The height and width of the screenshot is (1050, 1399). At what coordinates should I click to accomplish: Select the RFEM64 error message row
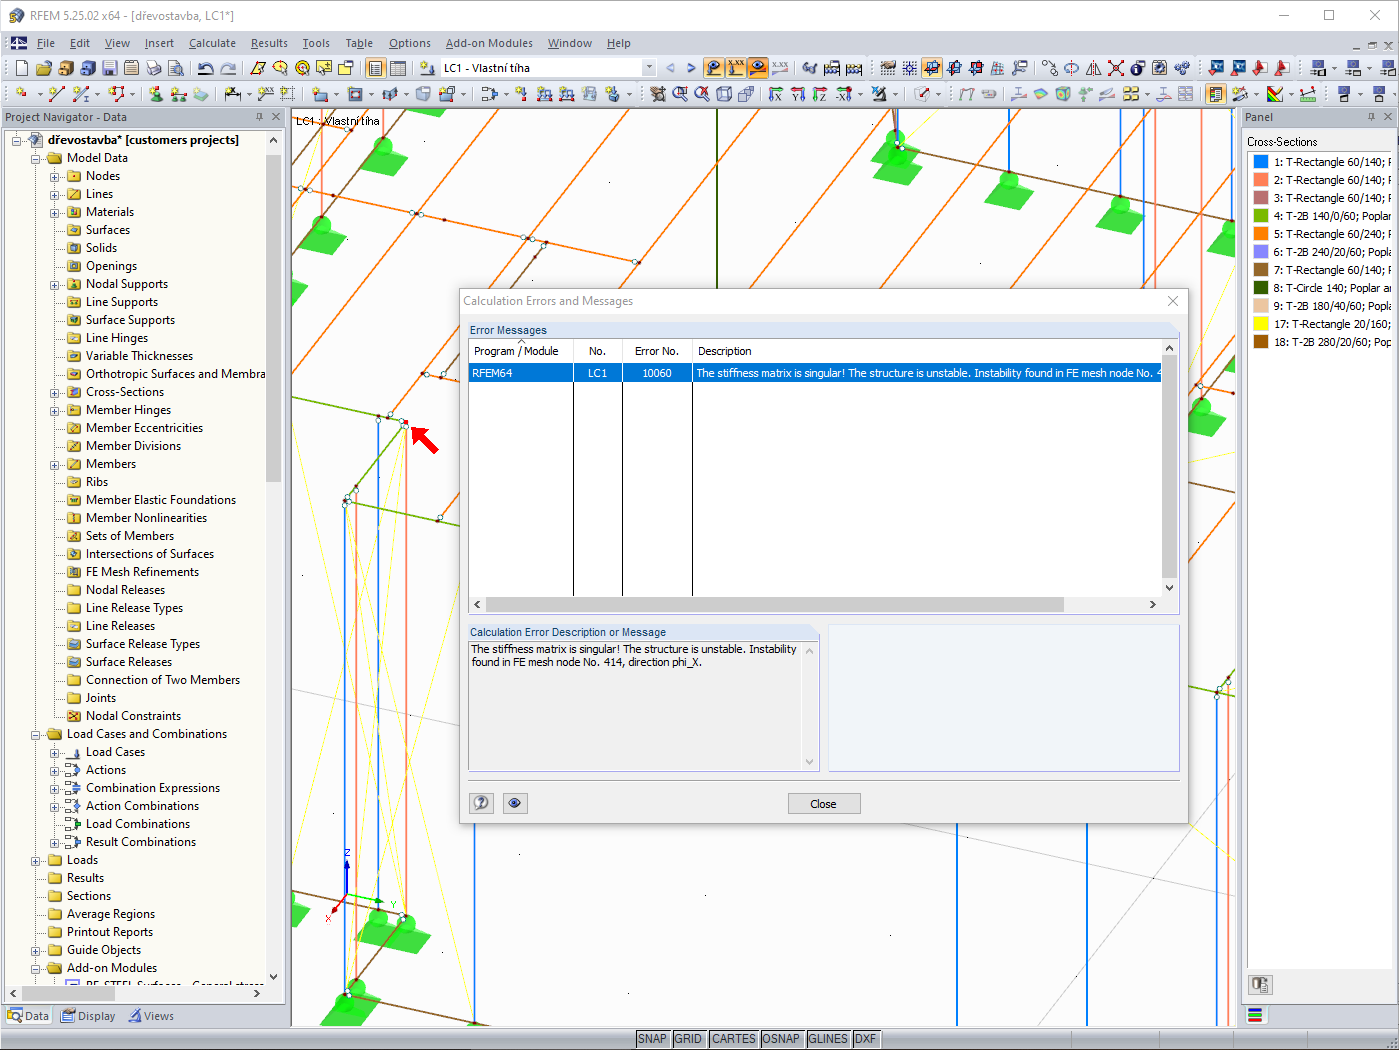816,373
